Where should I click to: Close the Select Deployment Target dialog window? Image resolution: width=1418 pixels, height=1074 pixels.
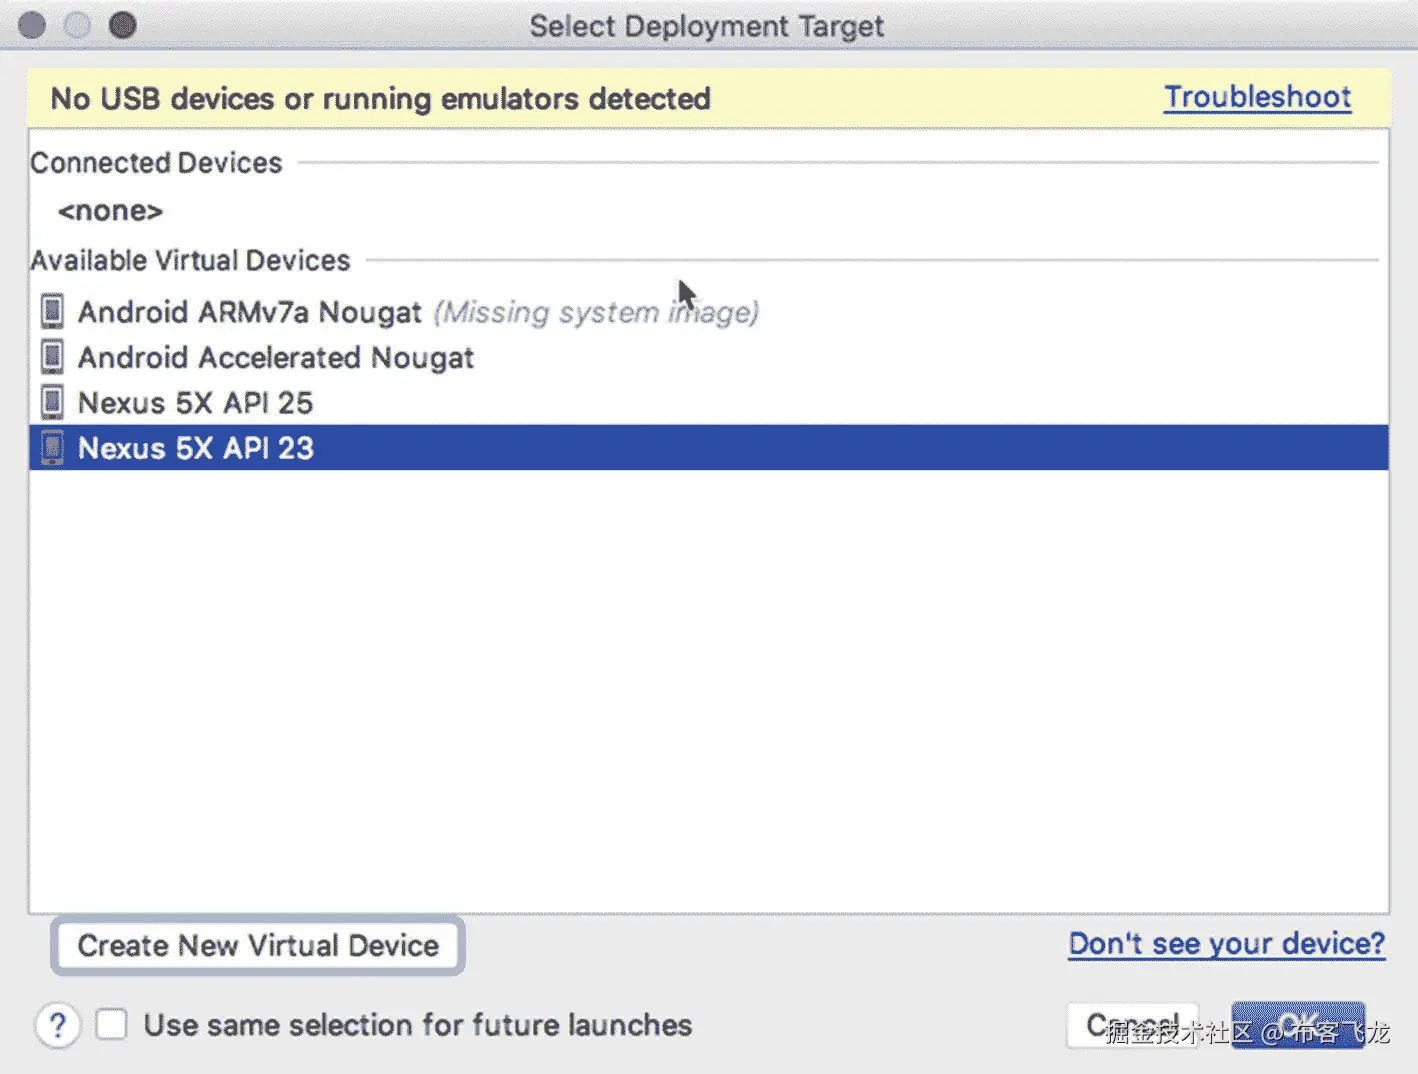point(32,25)
